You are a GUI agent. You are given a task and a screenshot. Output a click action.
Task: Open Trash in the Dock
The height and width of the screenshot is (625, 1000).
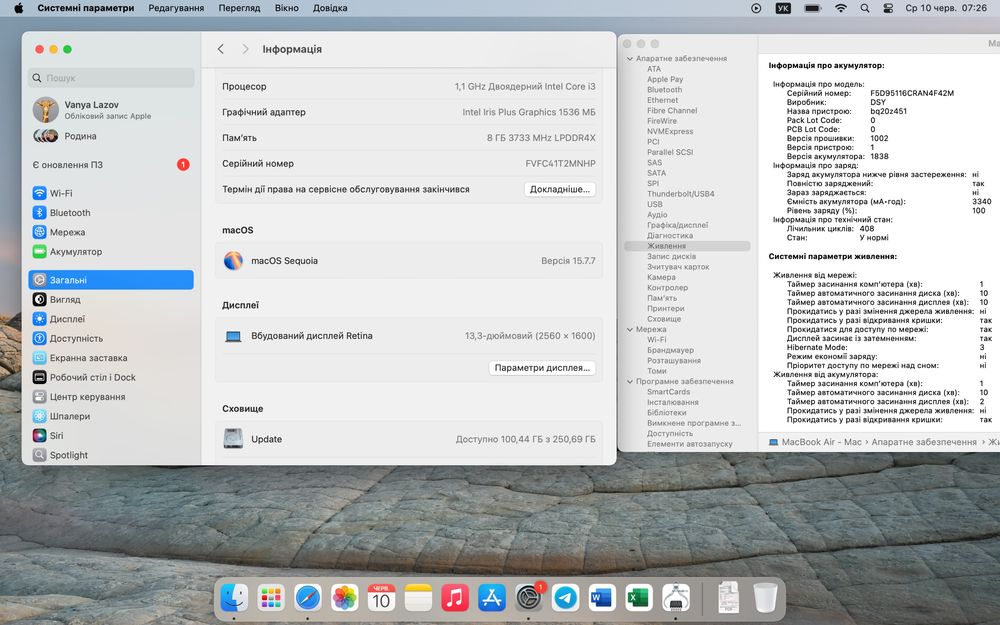(765, 598)
